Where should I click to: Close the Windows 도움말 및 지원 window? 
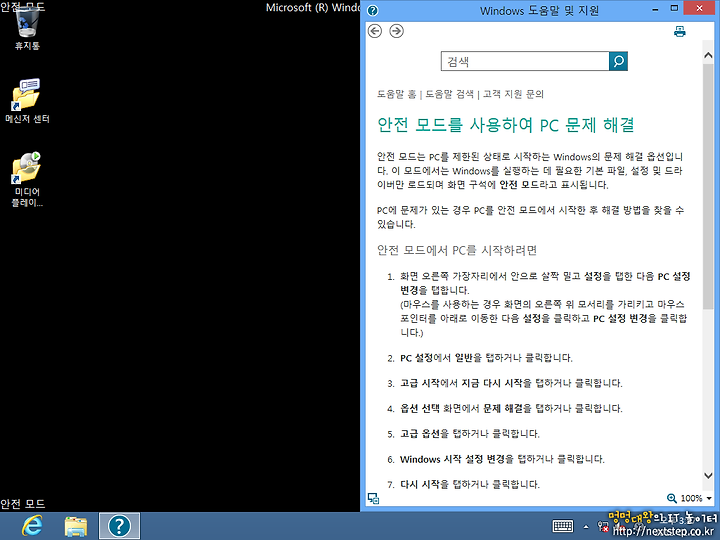(x=699, y=8)
